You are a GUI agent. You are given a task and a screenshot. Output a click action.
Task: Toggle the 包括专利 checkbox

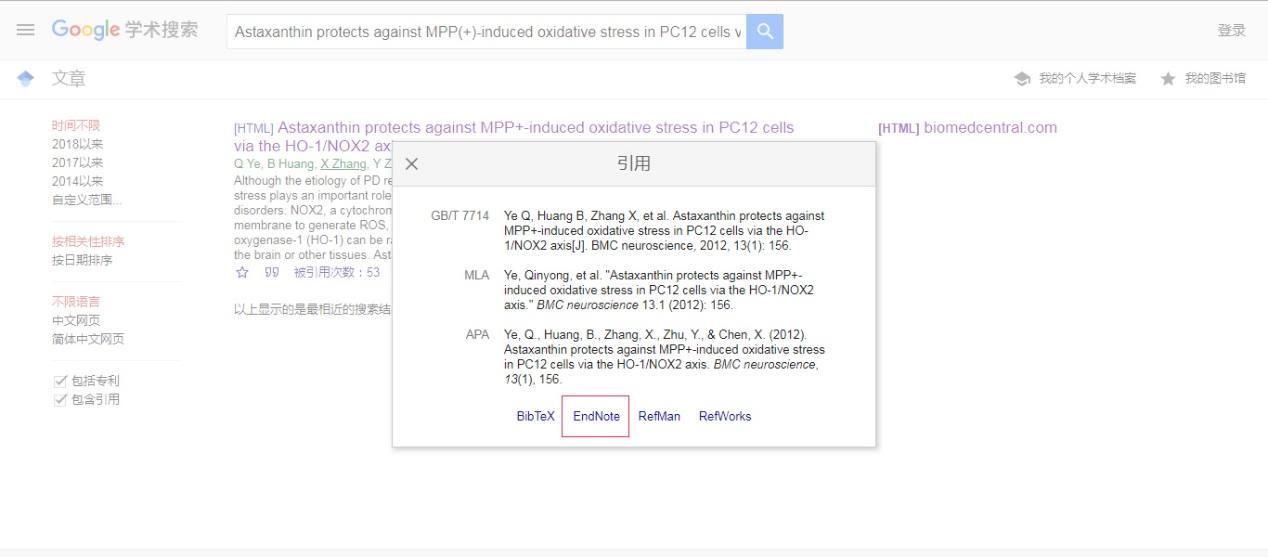click(59, 381)
